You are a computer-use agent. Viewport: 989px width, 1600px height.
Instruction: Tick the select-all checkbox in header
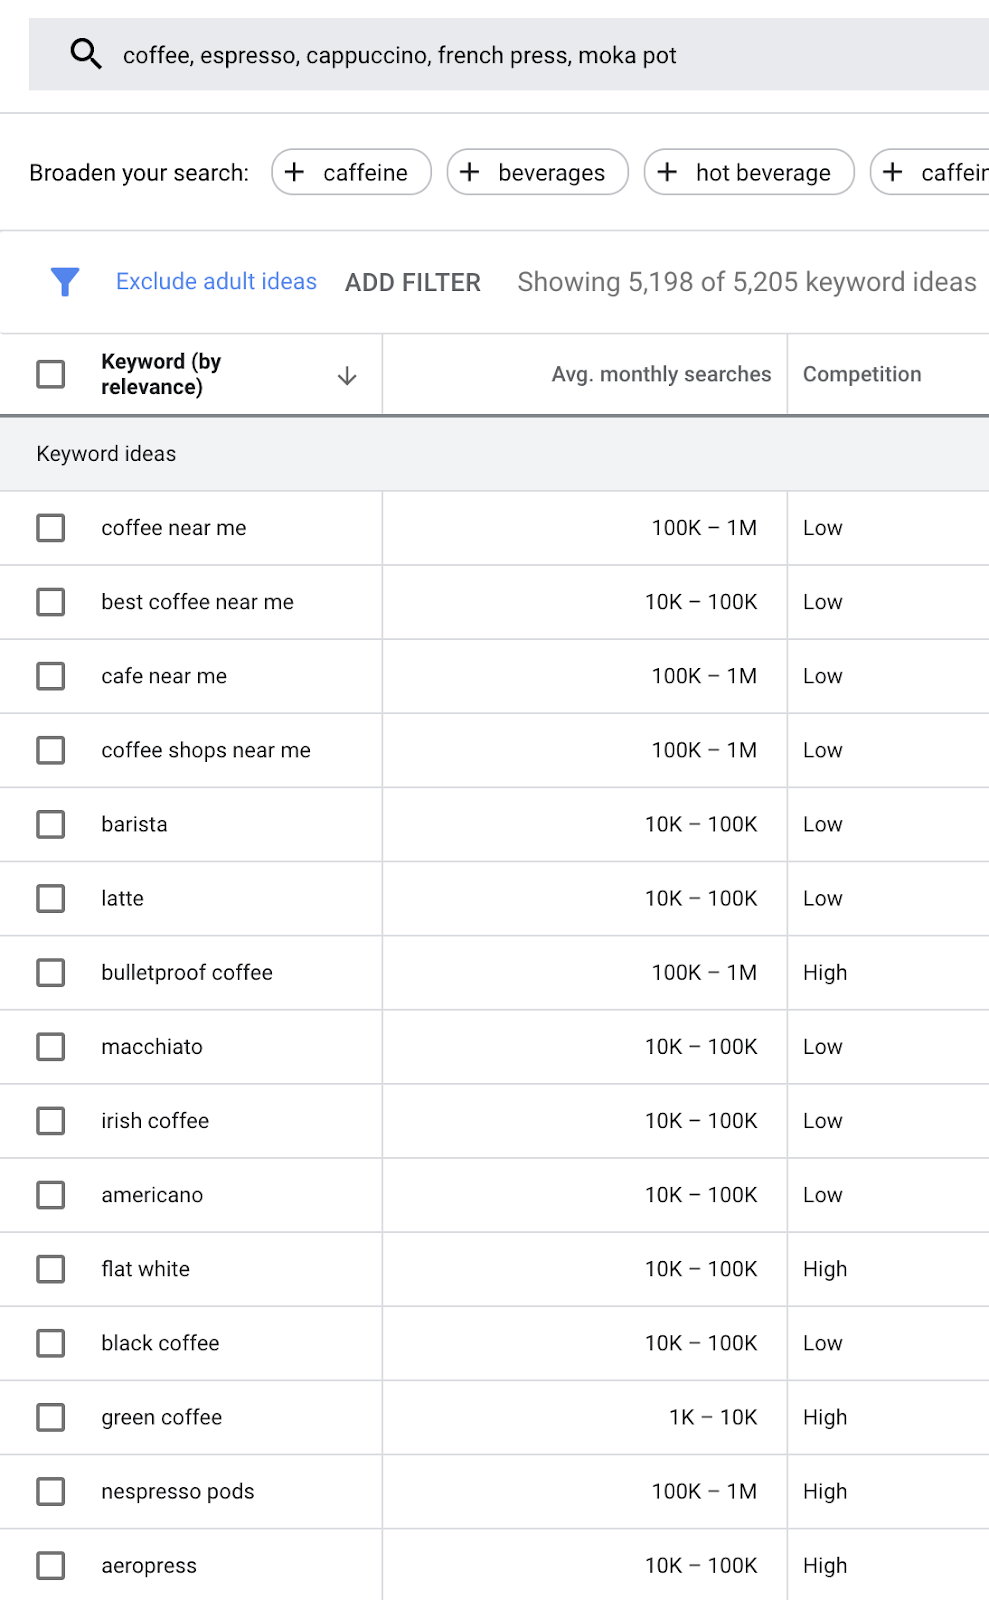click(x=51, y=374)
